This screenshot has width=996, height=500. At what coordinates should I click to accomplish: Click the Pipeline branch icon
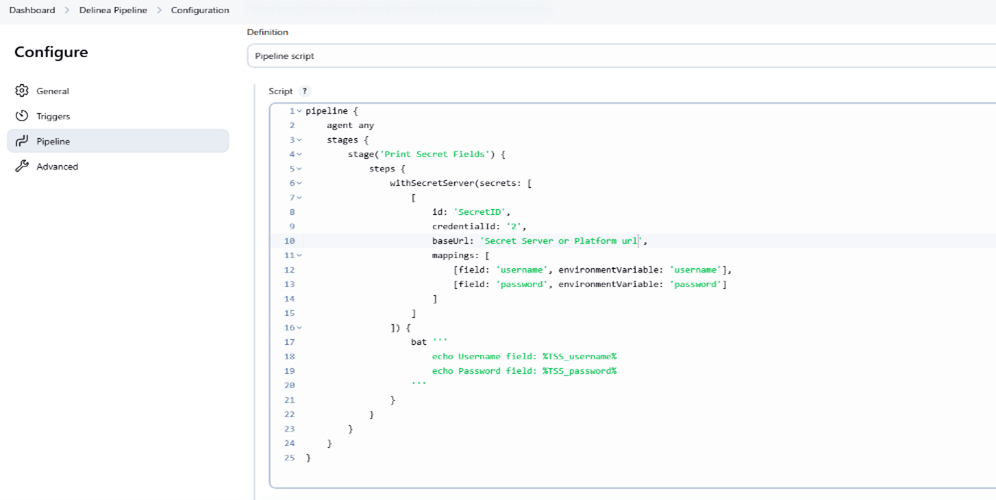click(x=22, y=141)
